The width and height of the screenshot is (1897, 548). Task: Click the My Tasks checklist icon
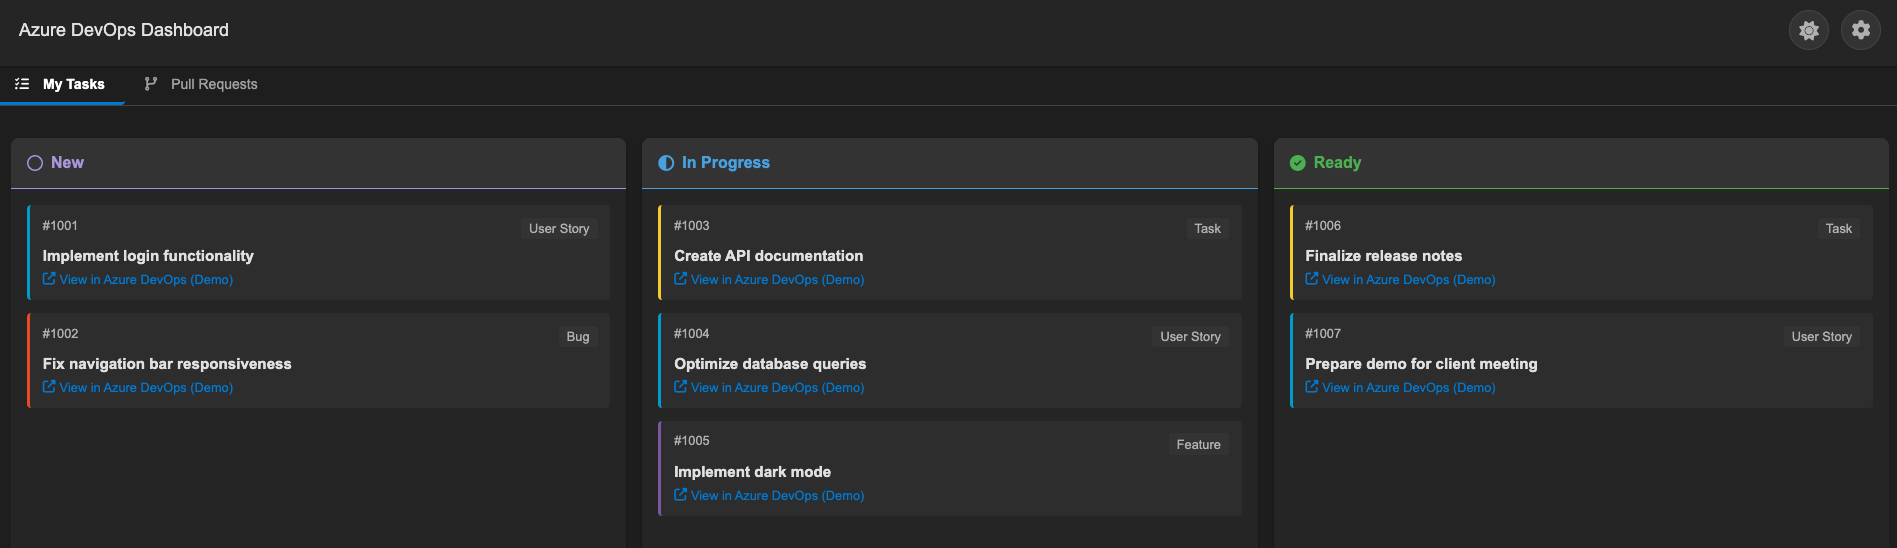(22, 84)
